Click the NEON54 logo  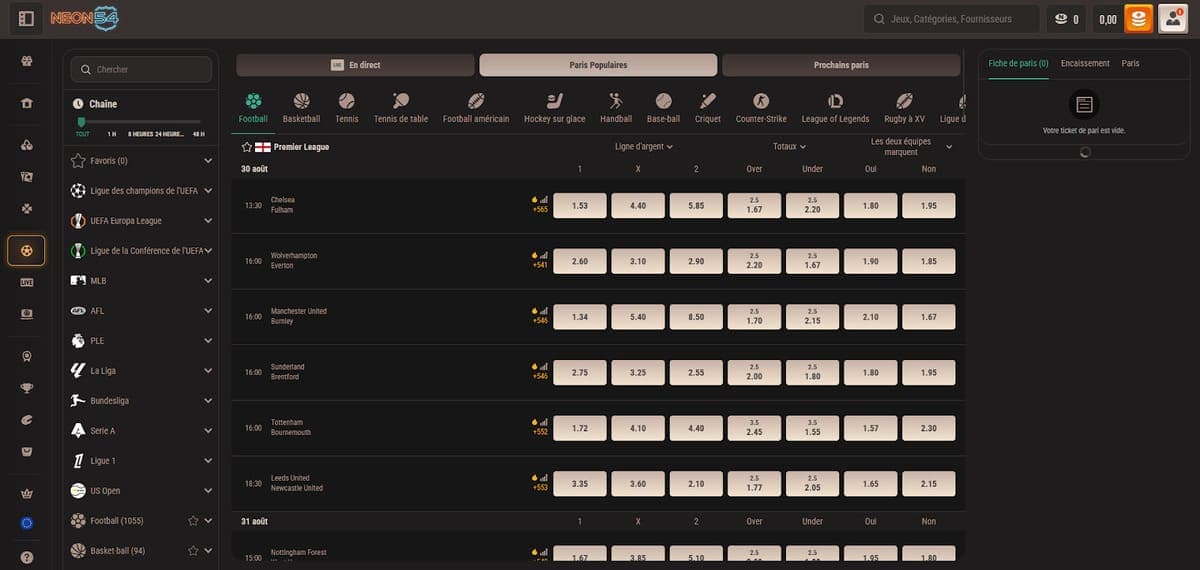pyautogui.click(x=85, y=18)
